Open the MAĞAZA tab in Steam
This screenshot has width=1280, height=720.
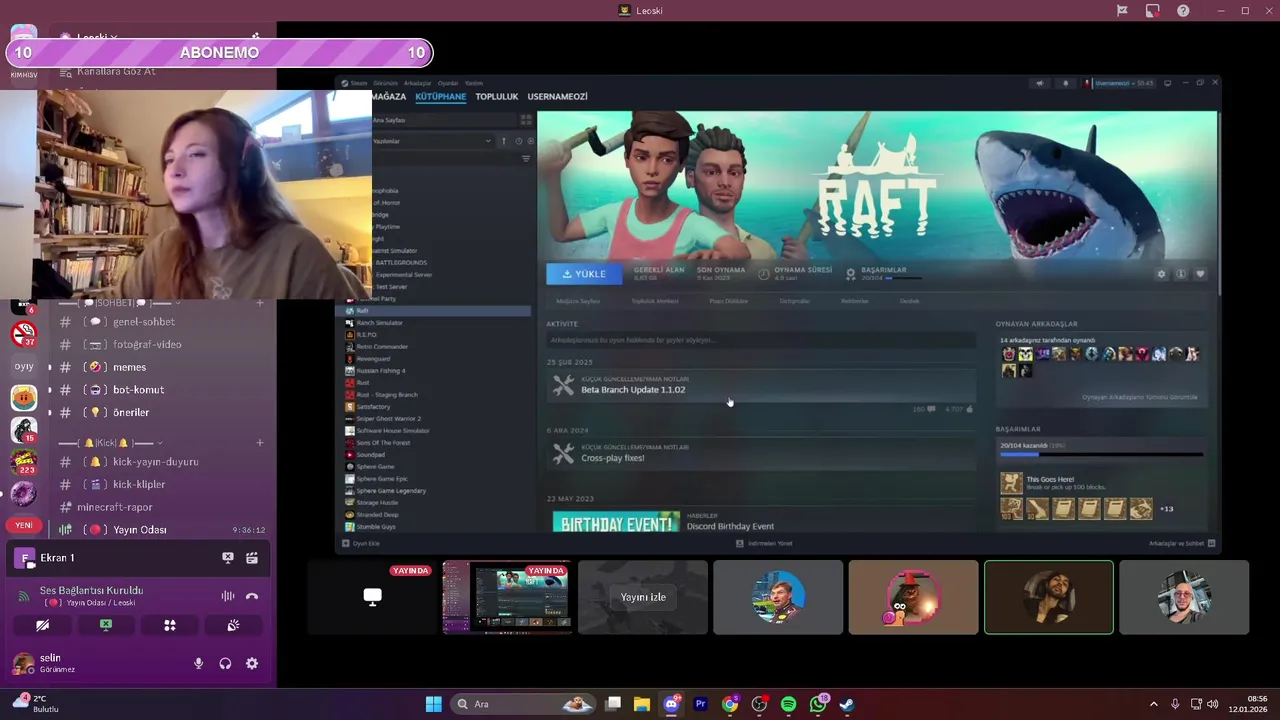[x=389, y=97]
